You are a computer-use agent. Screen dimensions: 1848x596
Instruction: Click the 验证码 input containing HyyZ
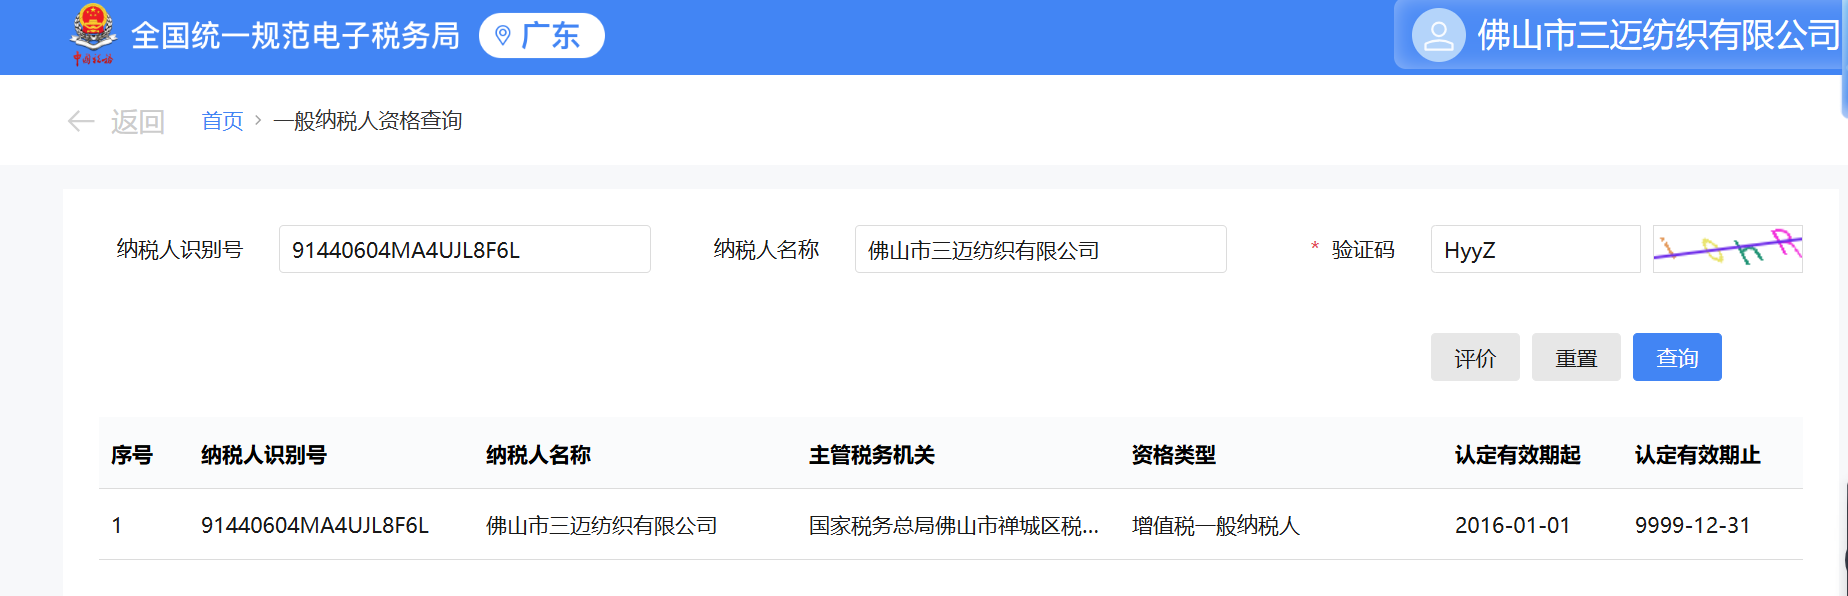point(1534,250)
